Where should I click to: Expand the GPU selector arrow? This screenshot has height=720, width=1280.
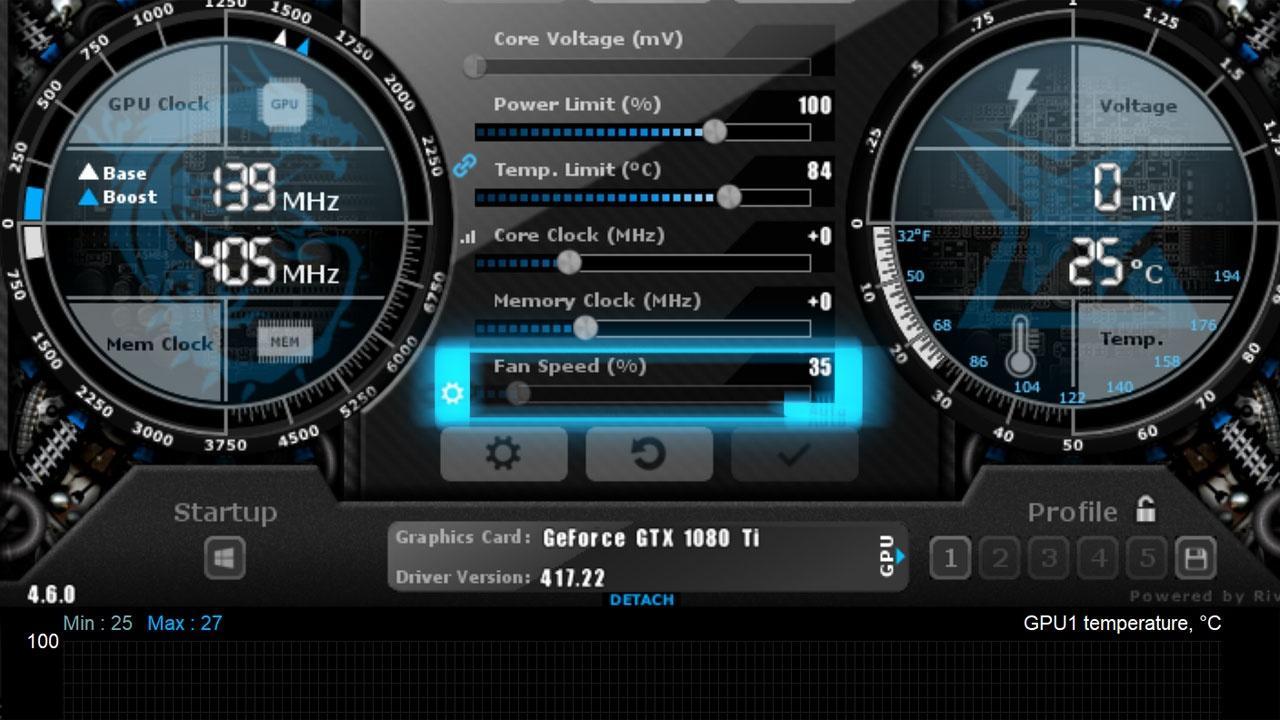[x=901, y=556]
